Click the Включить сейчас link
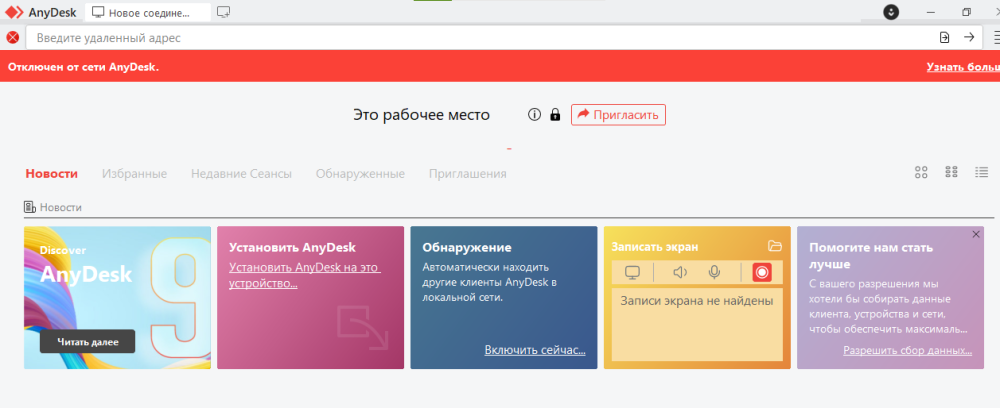This screenshot has height=408, width=1000. (535, 350)
